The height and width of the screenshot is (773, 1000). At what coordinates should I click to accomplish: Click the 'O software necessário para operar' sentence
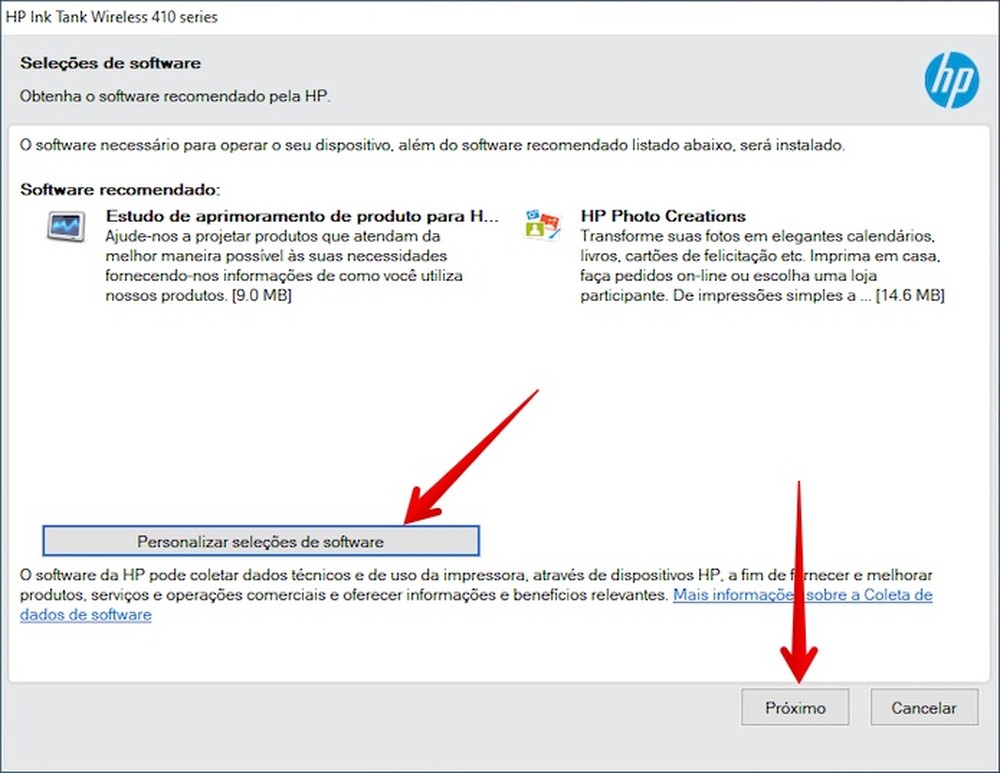[x=432, y=145]
